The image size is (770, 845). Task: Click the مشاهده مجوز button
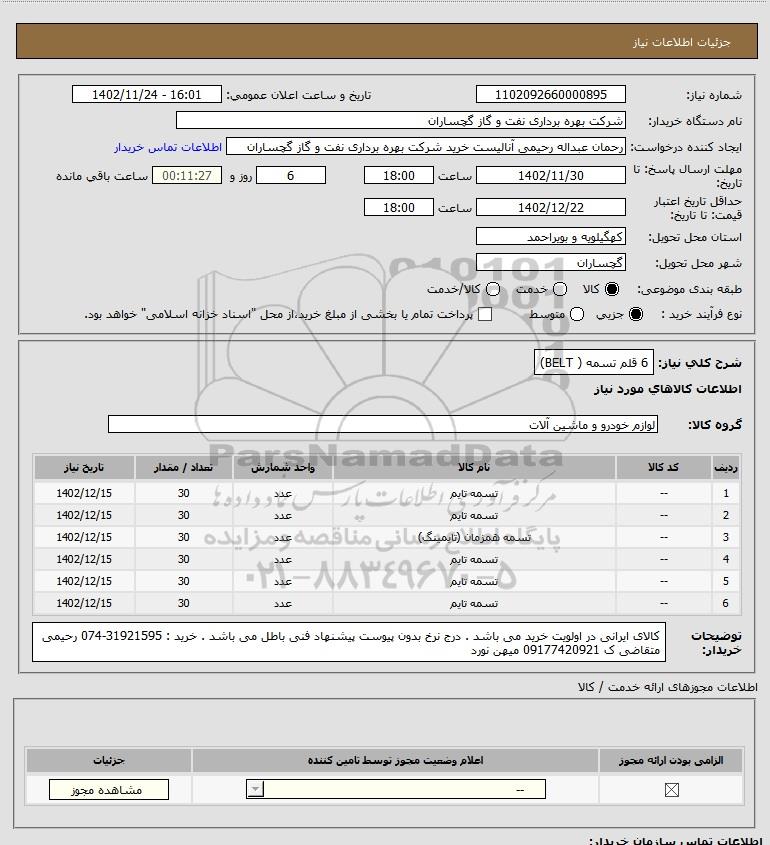[x=108, y=790]
